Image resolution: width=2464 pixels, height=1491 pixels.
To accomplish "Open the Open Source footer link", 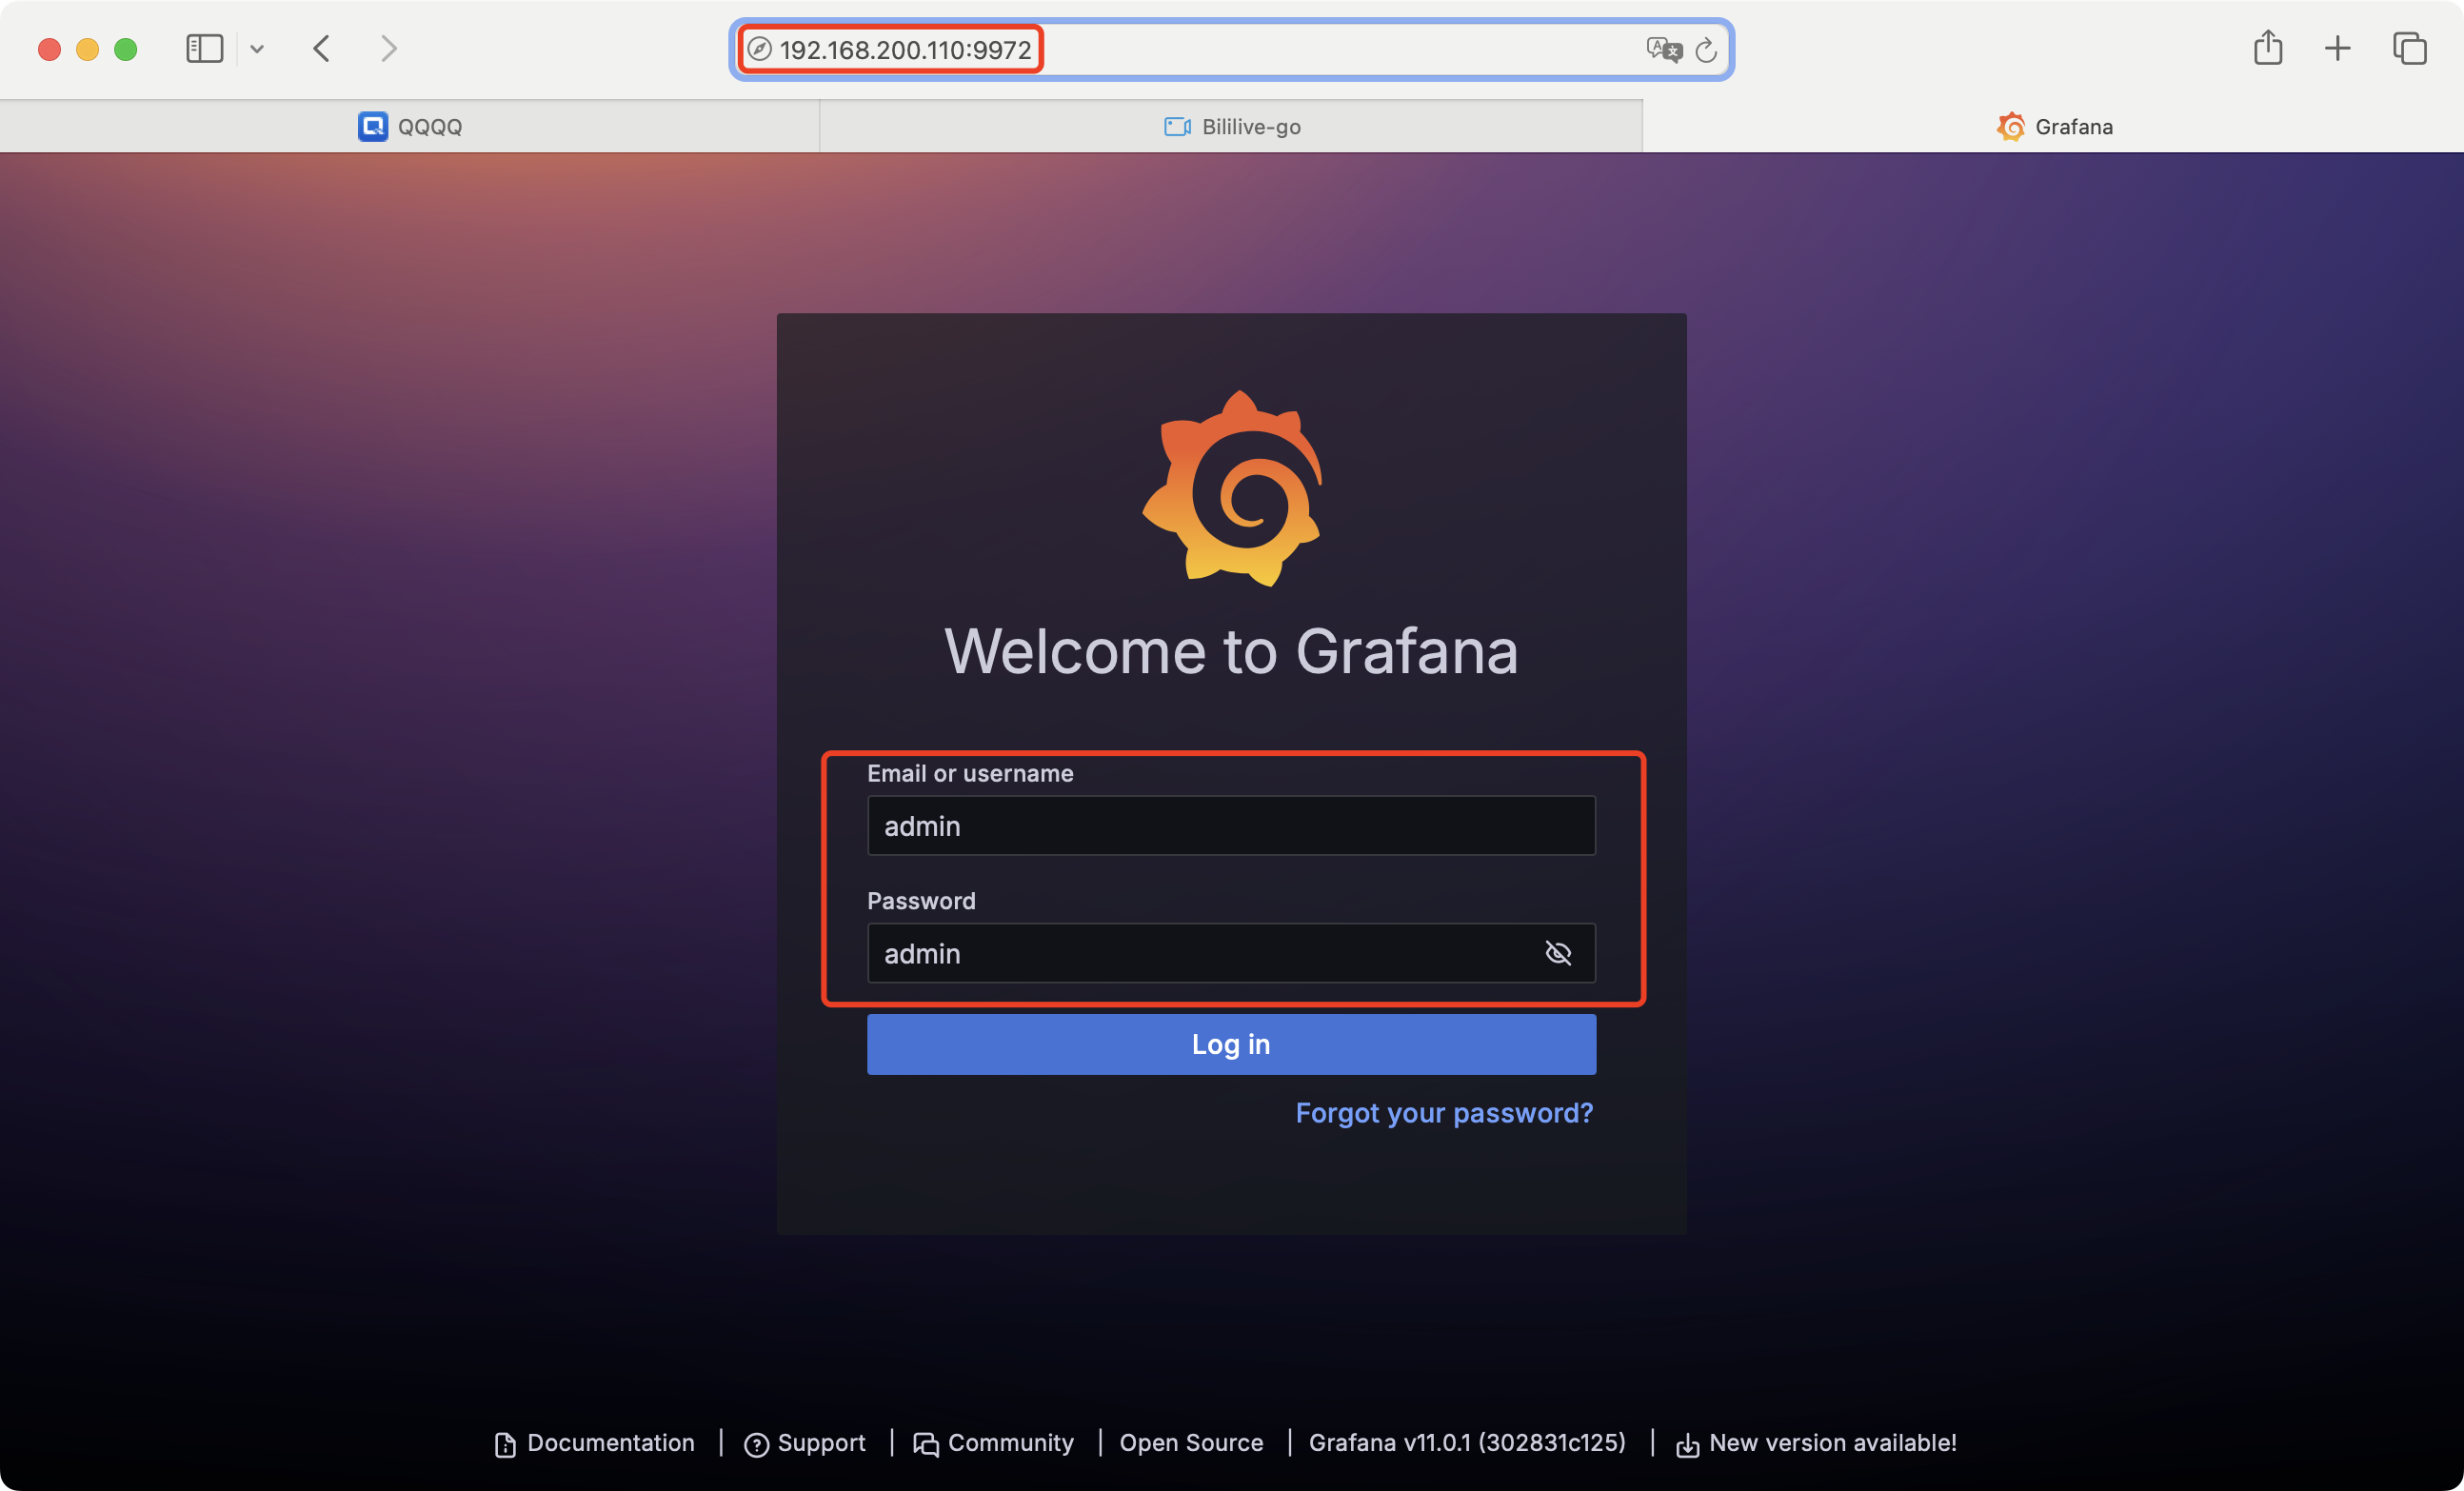I will [x=1191, y=1443].
